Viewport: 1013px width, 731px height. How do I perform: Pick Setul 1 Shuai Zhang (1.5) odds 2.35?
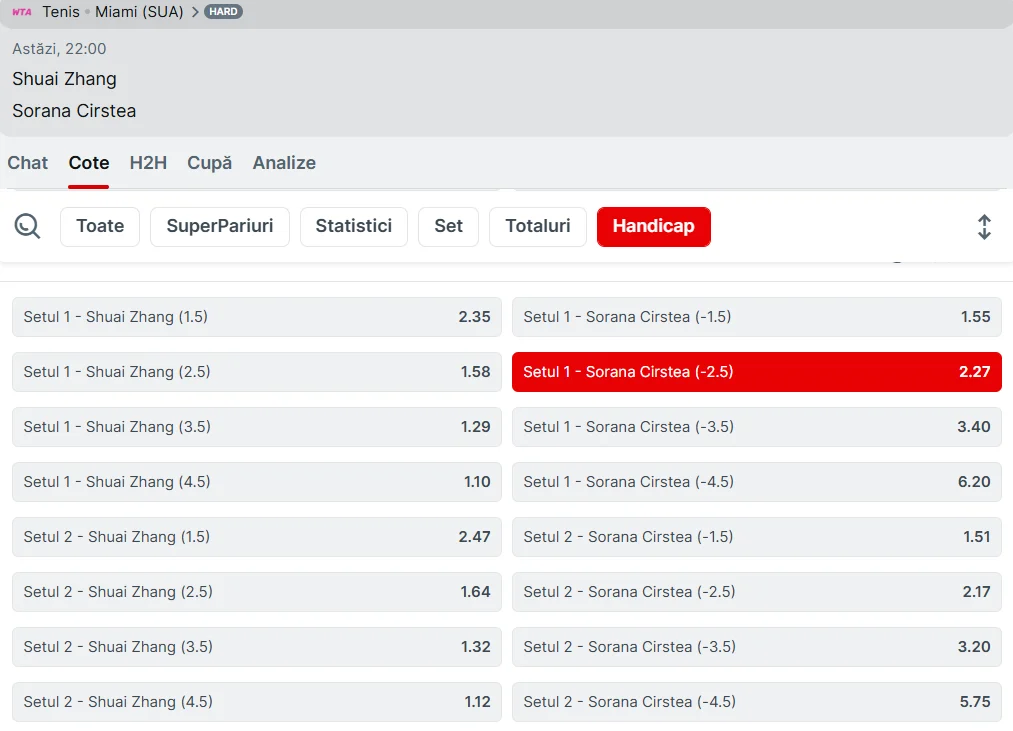[x=256, y=317]
